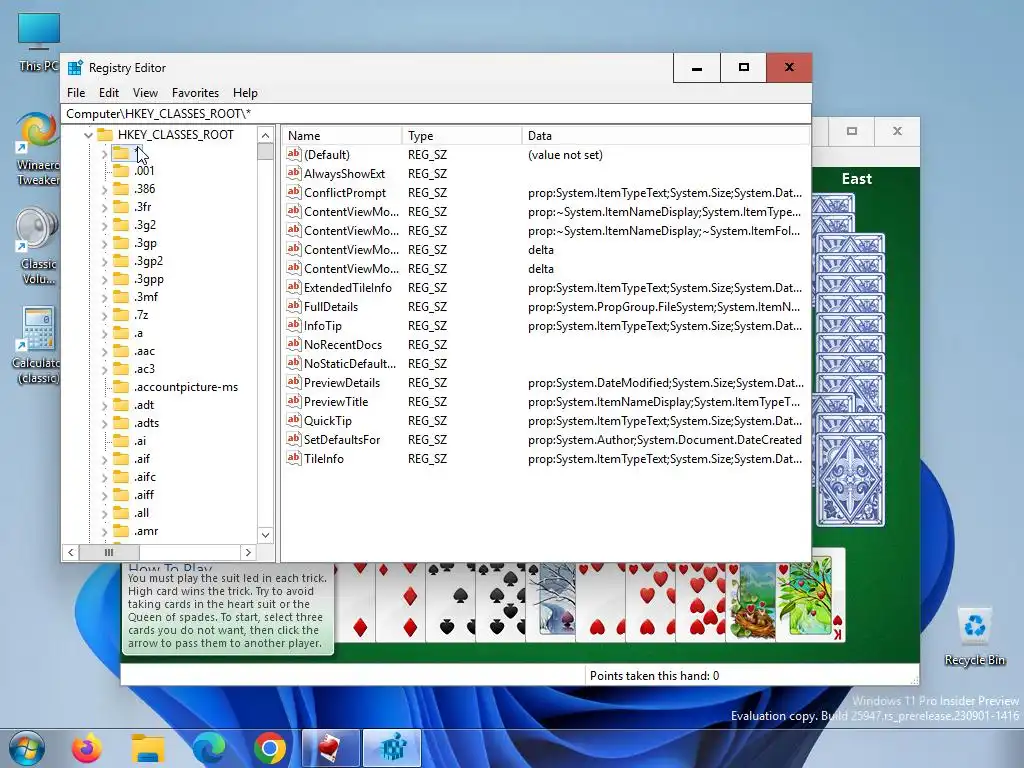Click the AlwaysShowExt value icon
1024x768 pixels.
tap(294, 174)
